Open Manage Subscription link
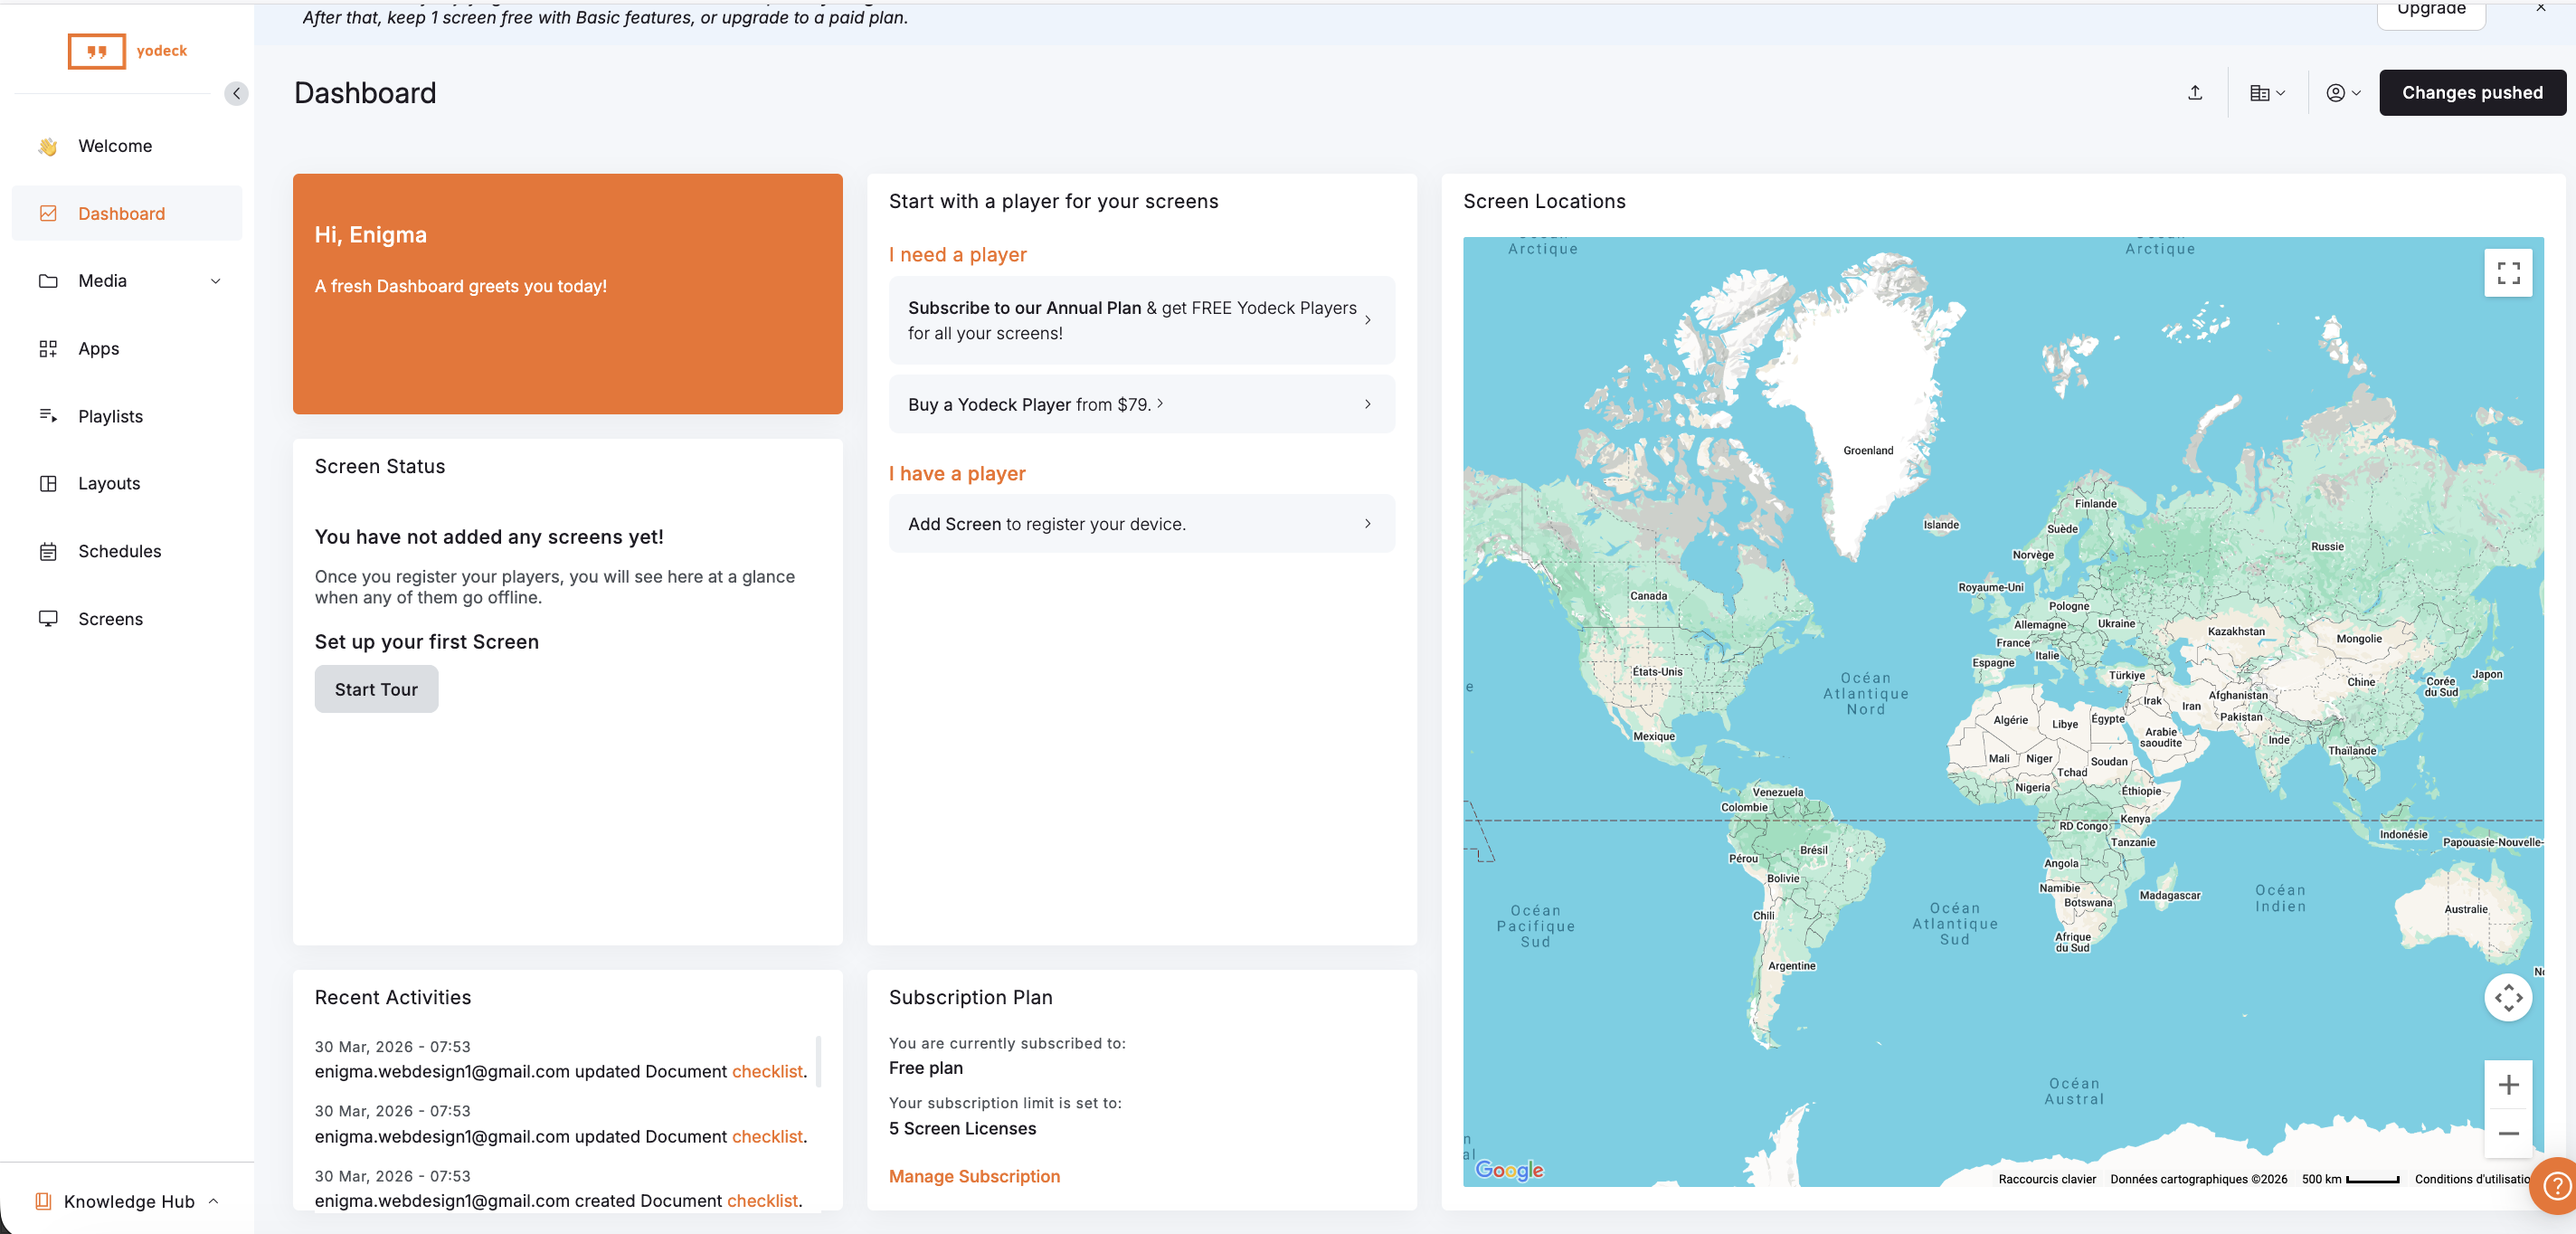 click(973, 1176)
